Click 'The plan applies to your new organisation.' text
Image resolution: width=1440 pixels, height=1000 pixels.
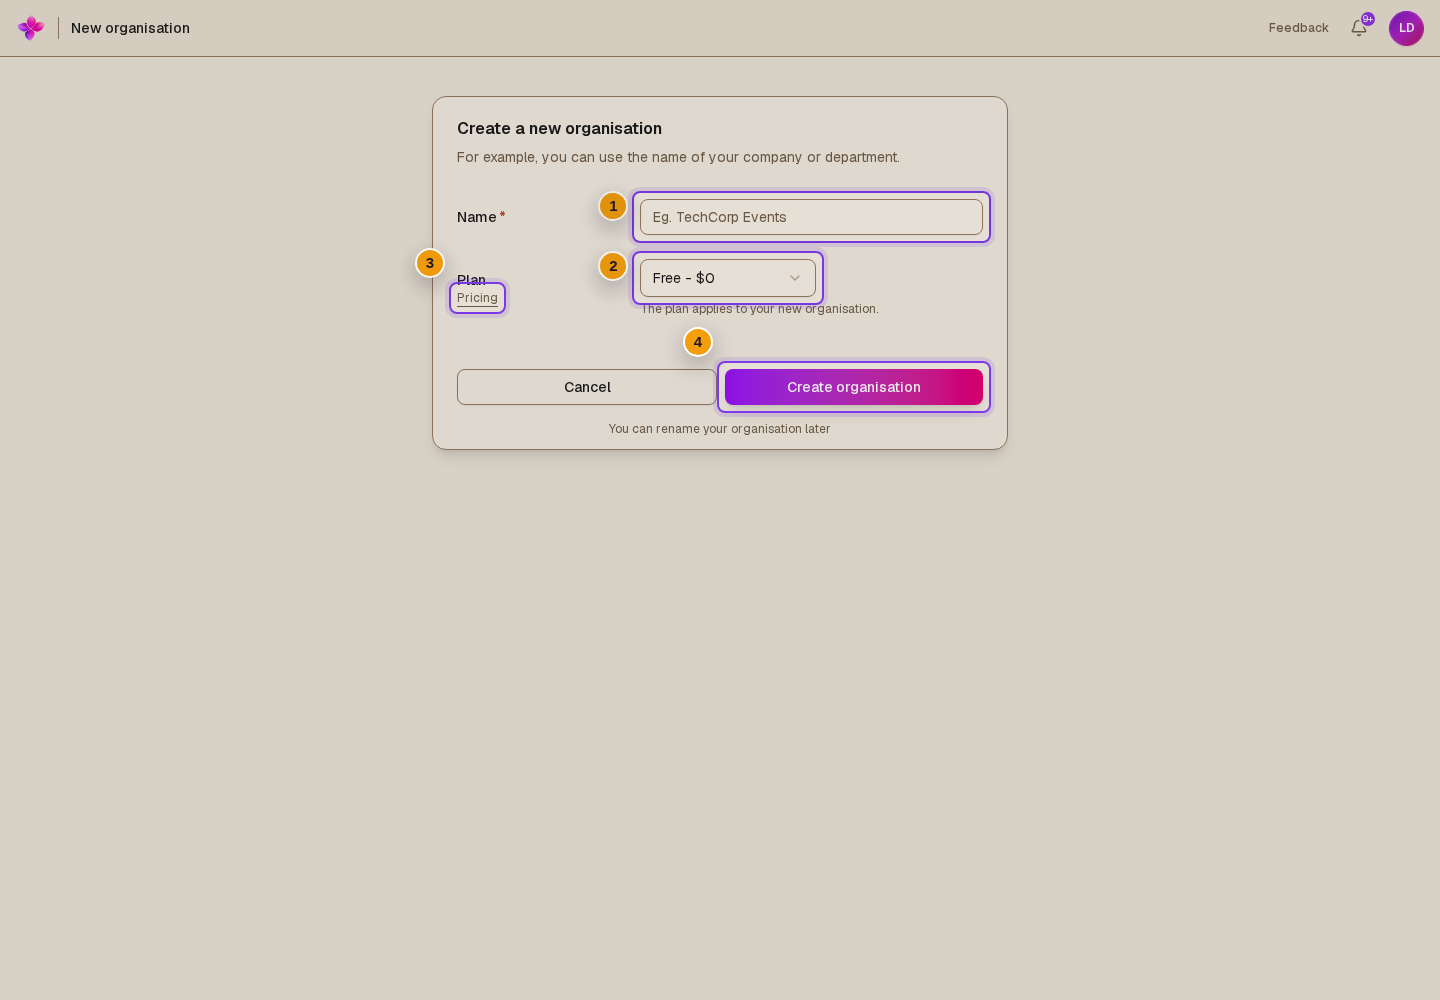(x=760, y=309)
